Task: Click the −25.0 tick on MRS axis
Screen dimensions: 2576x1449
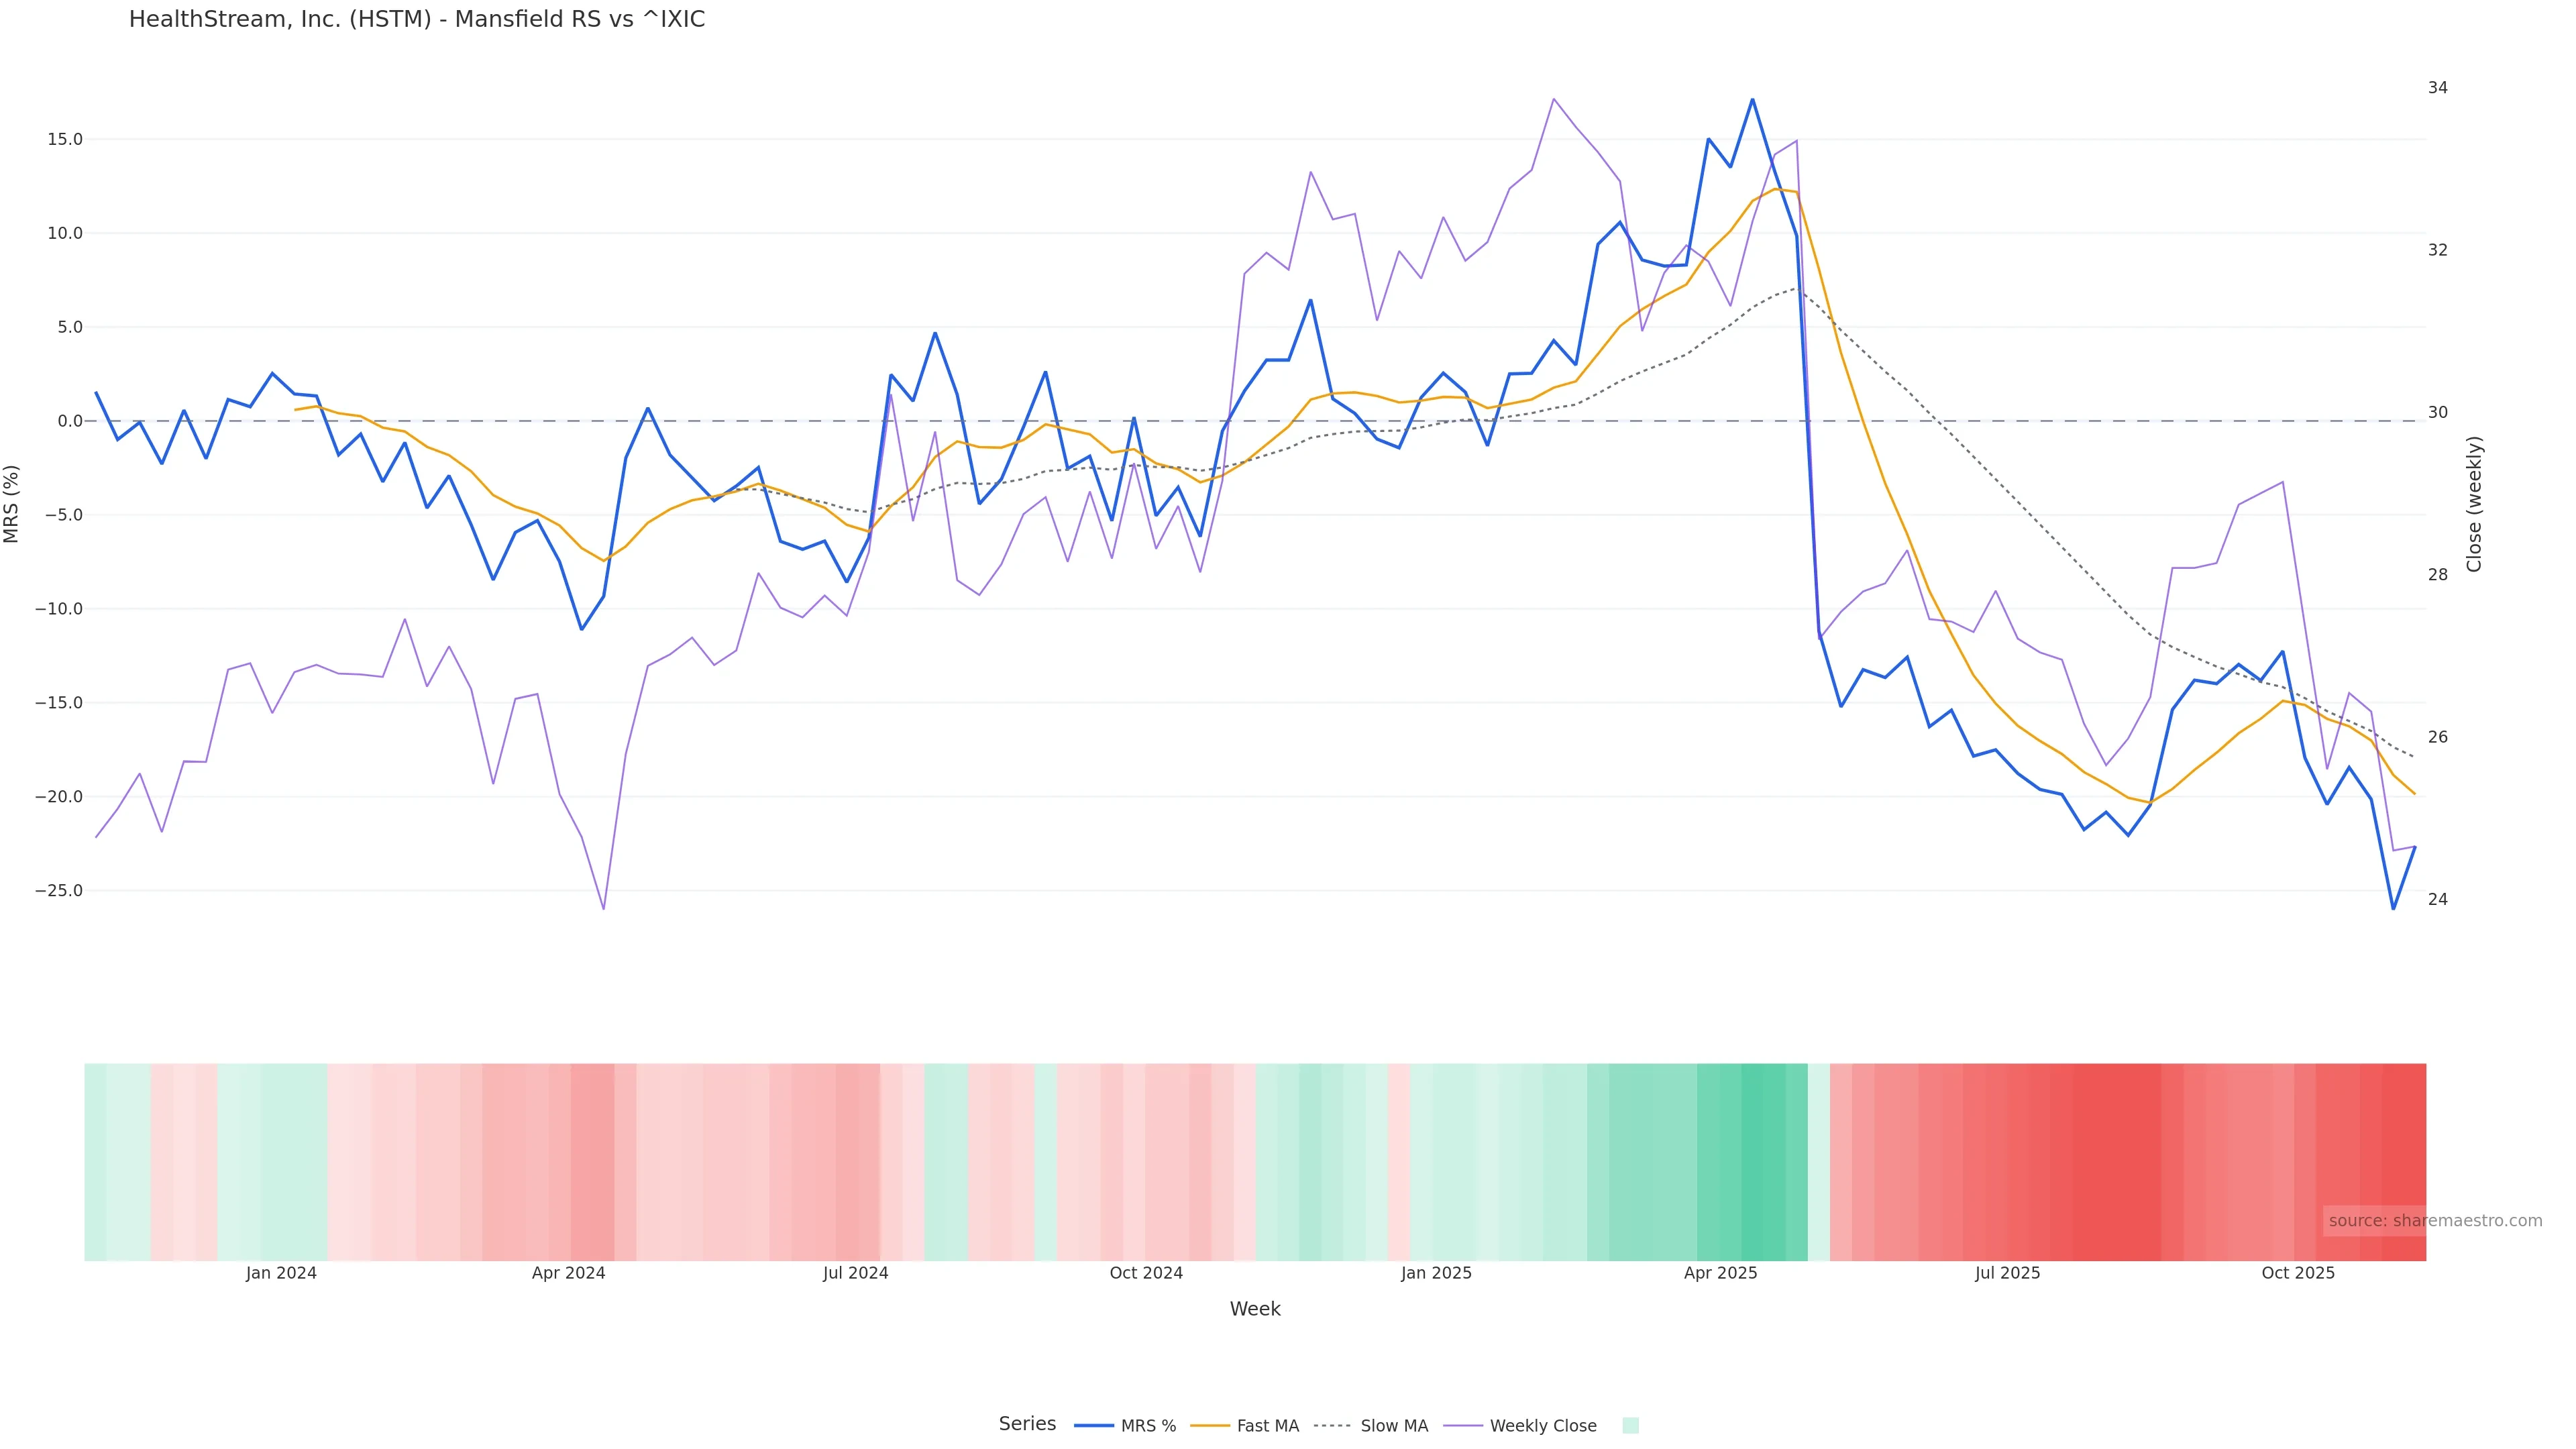Action: (x=59, y=891)
